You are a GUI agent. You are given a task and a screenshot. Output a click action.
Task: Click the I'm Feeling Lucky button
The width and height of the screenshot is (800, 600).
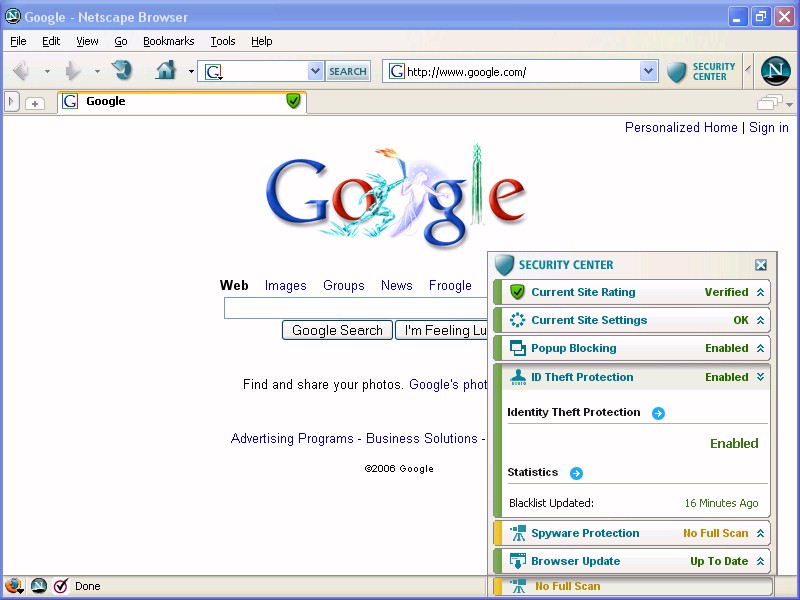point(442,330)
